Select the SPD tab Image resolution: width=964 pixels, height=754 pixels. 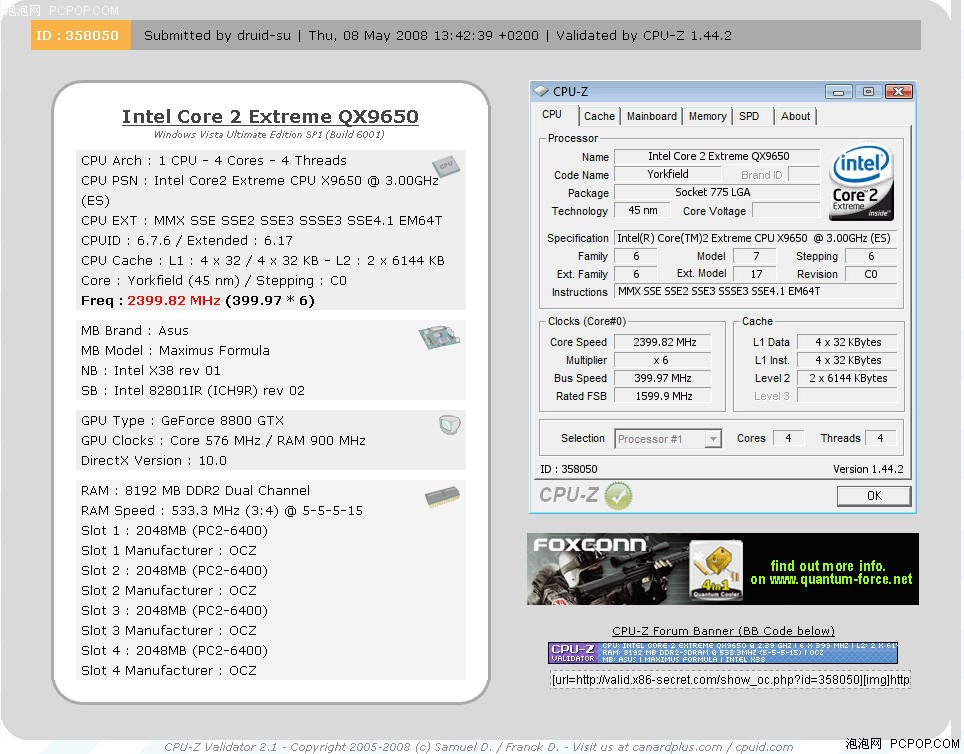[x=749, y=116]
